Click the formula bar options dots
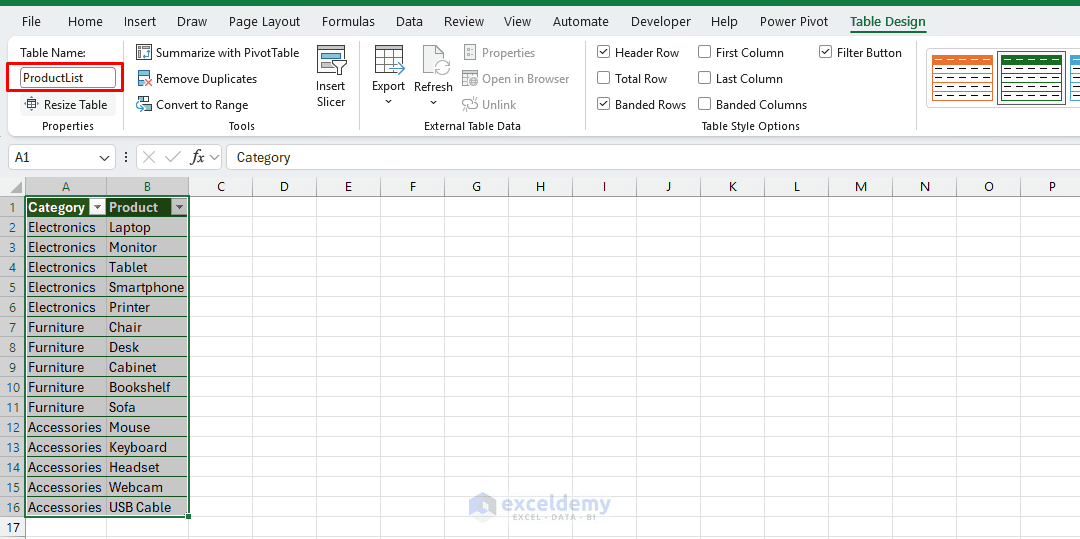Screen dimensions: 1080x539 click(x=126, y=158)
